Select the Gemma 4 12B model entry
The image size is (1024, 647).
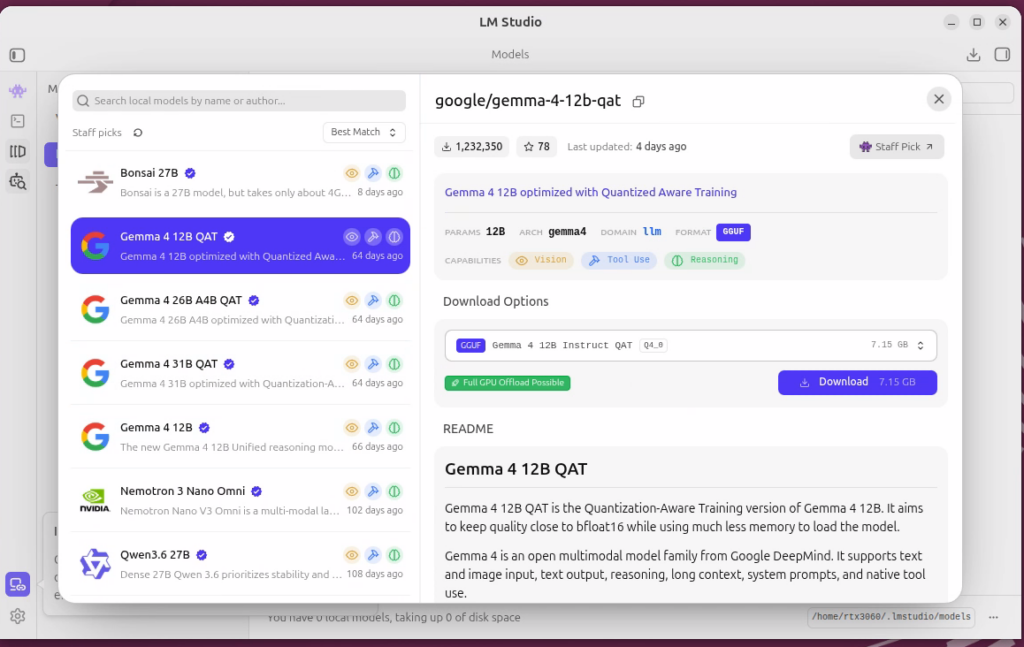pos(240,437)
